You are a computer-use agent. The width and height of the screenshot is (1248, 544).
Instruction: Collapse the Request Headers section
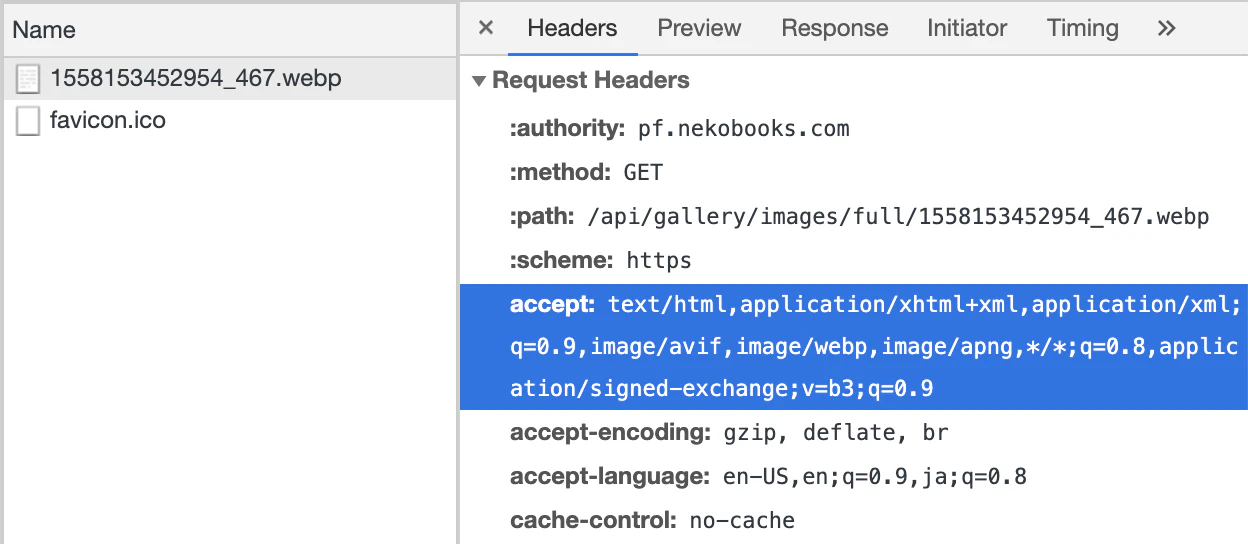480,81
